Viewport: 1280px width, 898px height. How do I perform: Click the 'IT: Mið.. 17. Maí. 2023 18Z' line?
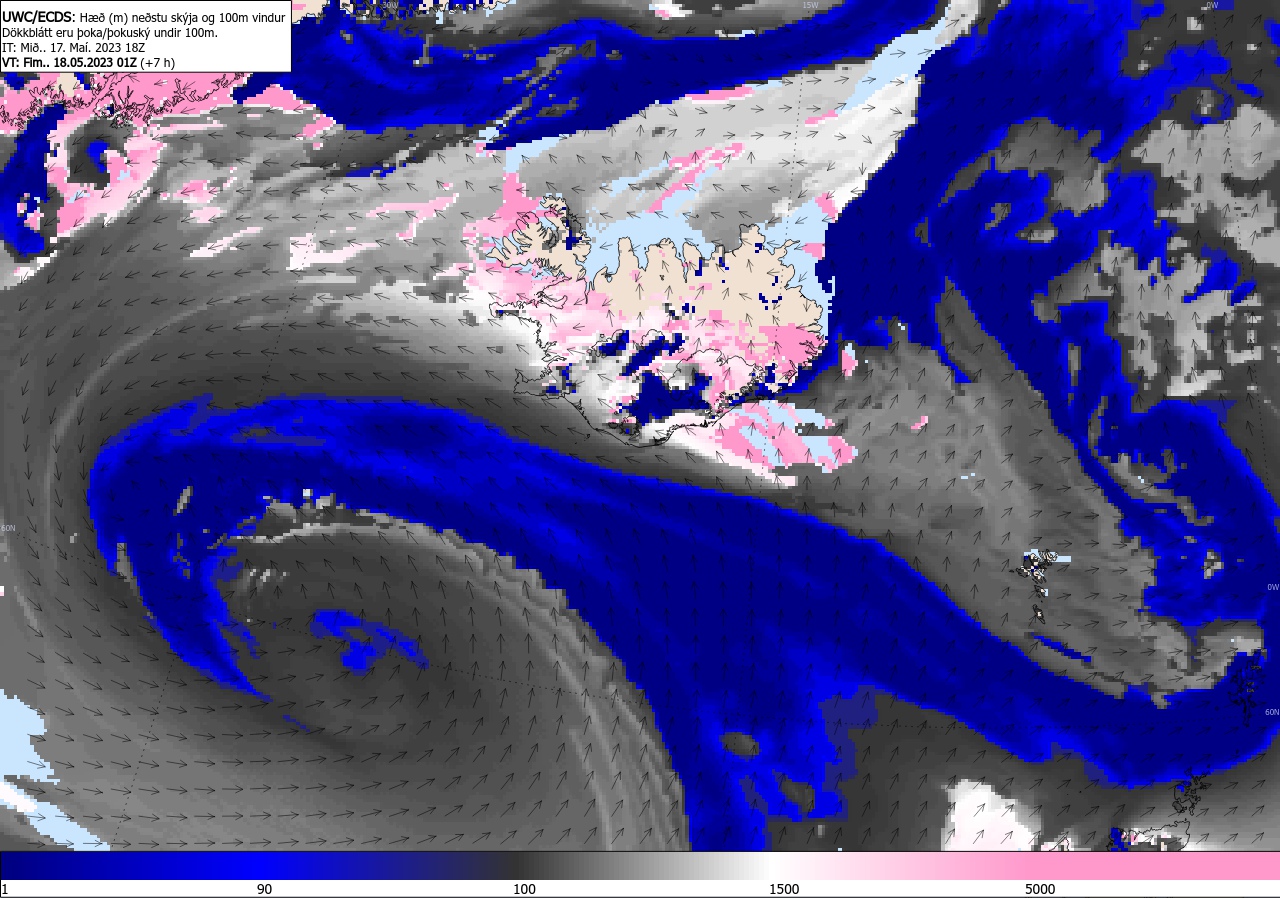pyautogui.click(x=74, y=47)
